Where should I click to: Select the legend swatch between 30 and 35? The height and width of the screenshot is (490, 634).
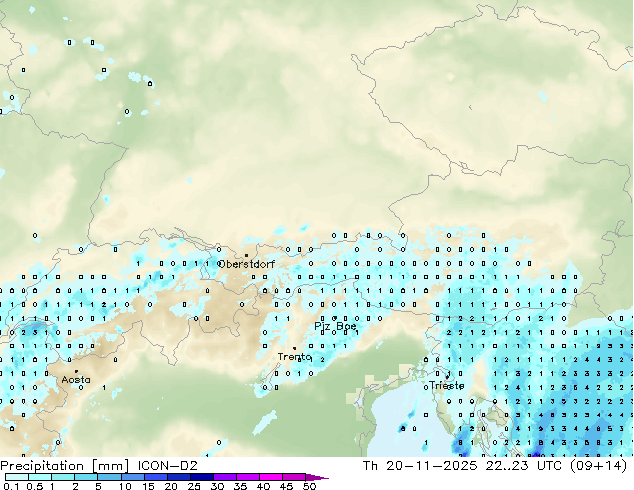[225, 477]
